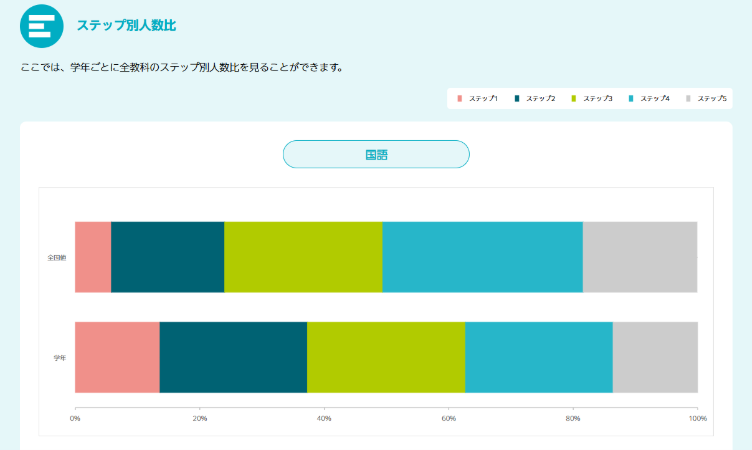The width and height of the screenshot is (752, 450).
Task: Toggle the ステップ3 legend label
Action: point(598,98)
